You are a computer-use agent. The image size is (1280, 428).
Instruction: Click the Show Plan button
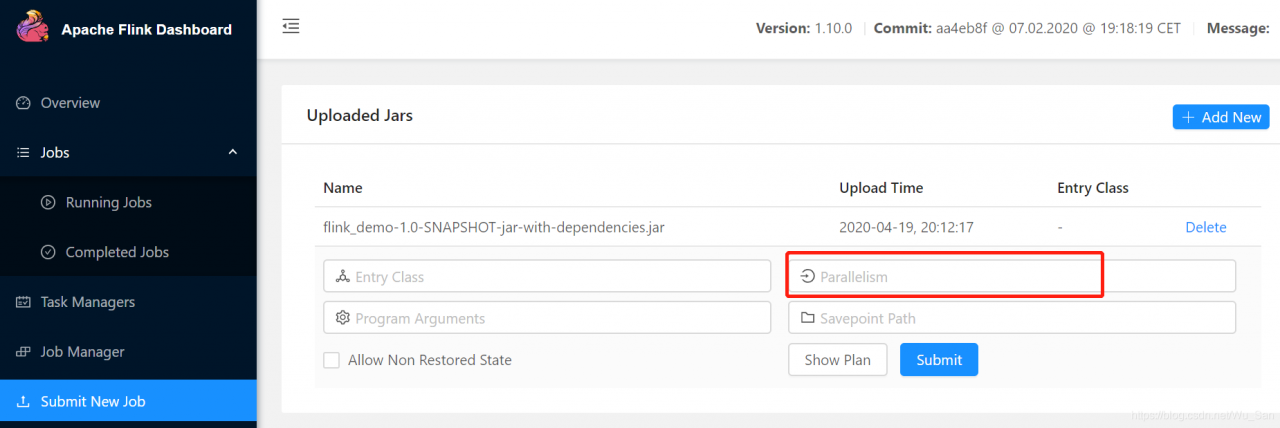point(837,360)
